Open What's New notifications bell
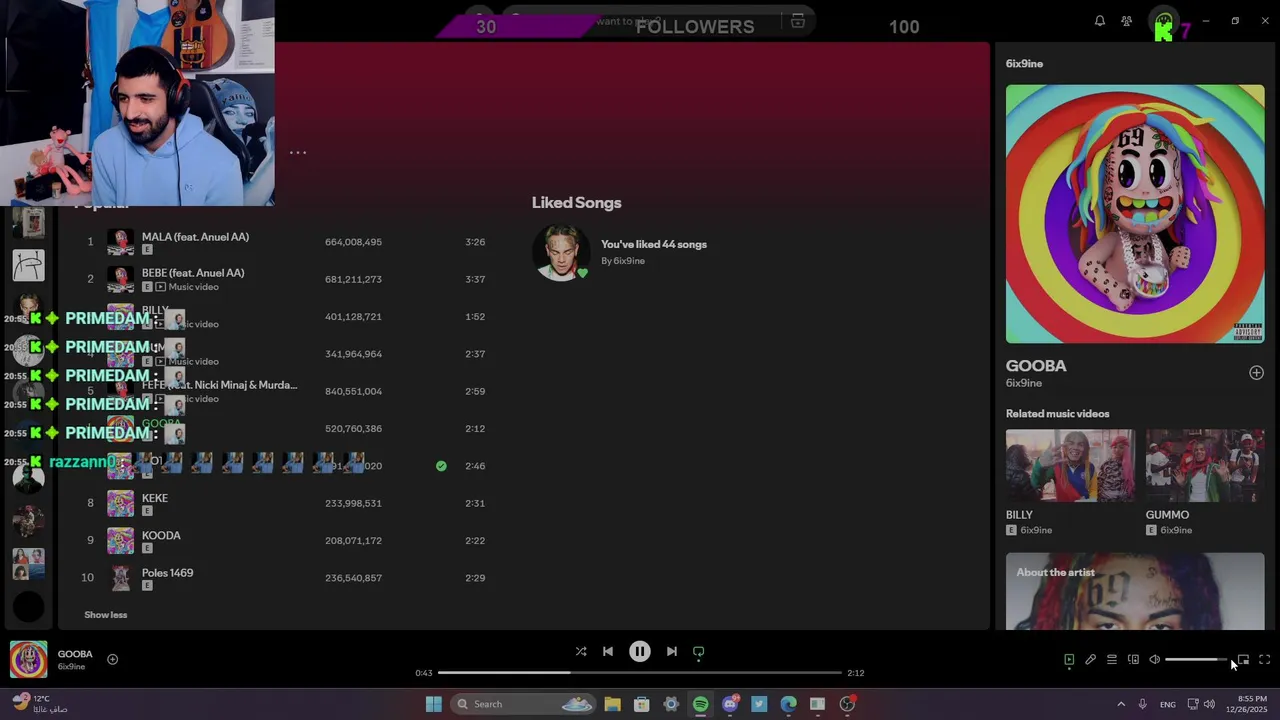Viewport: 1280px width, 720px height. (x=1100, y=21)
